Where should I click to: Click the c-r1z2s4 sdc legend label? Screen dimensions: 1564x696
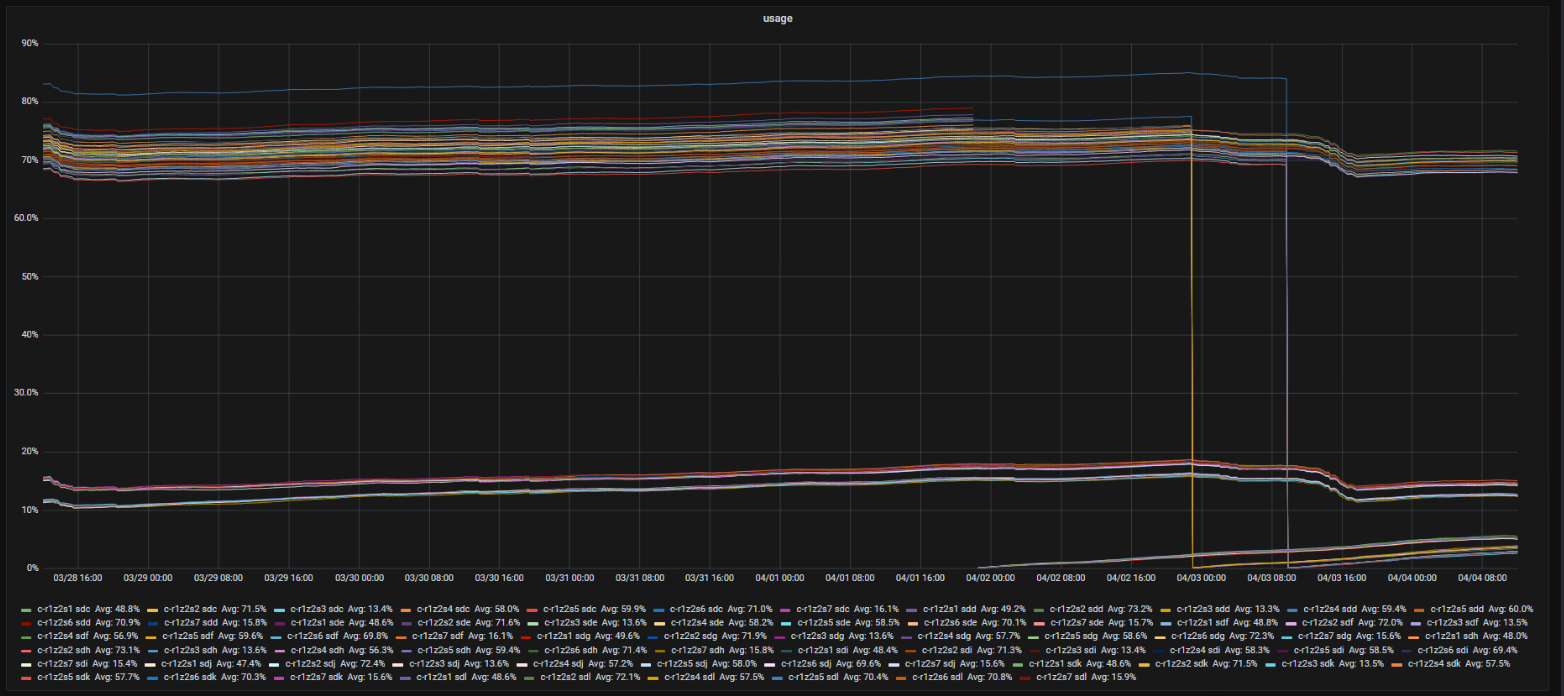[x=432, y=608]
